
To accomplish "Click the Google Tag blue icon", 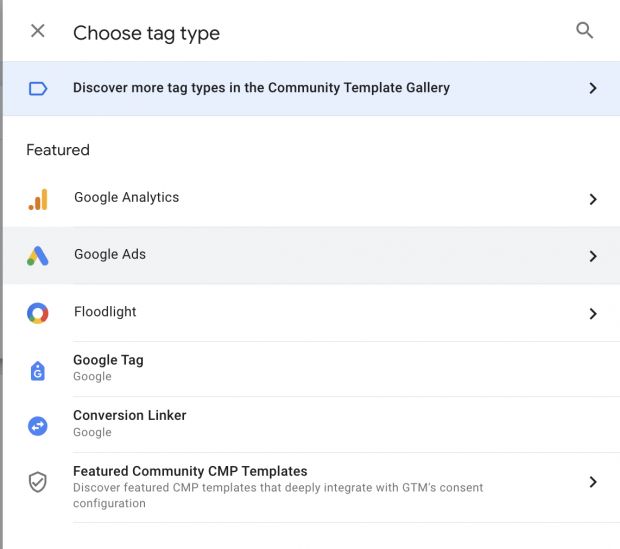I will 38,371.
